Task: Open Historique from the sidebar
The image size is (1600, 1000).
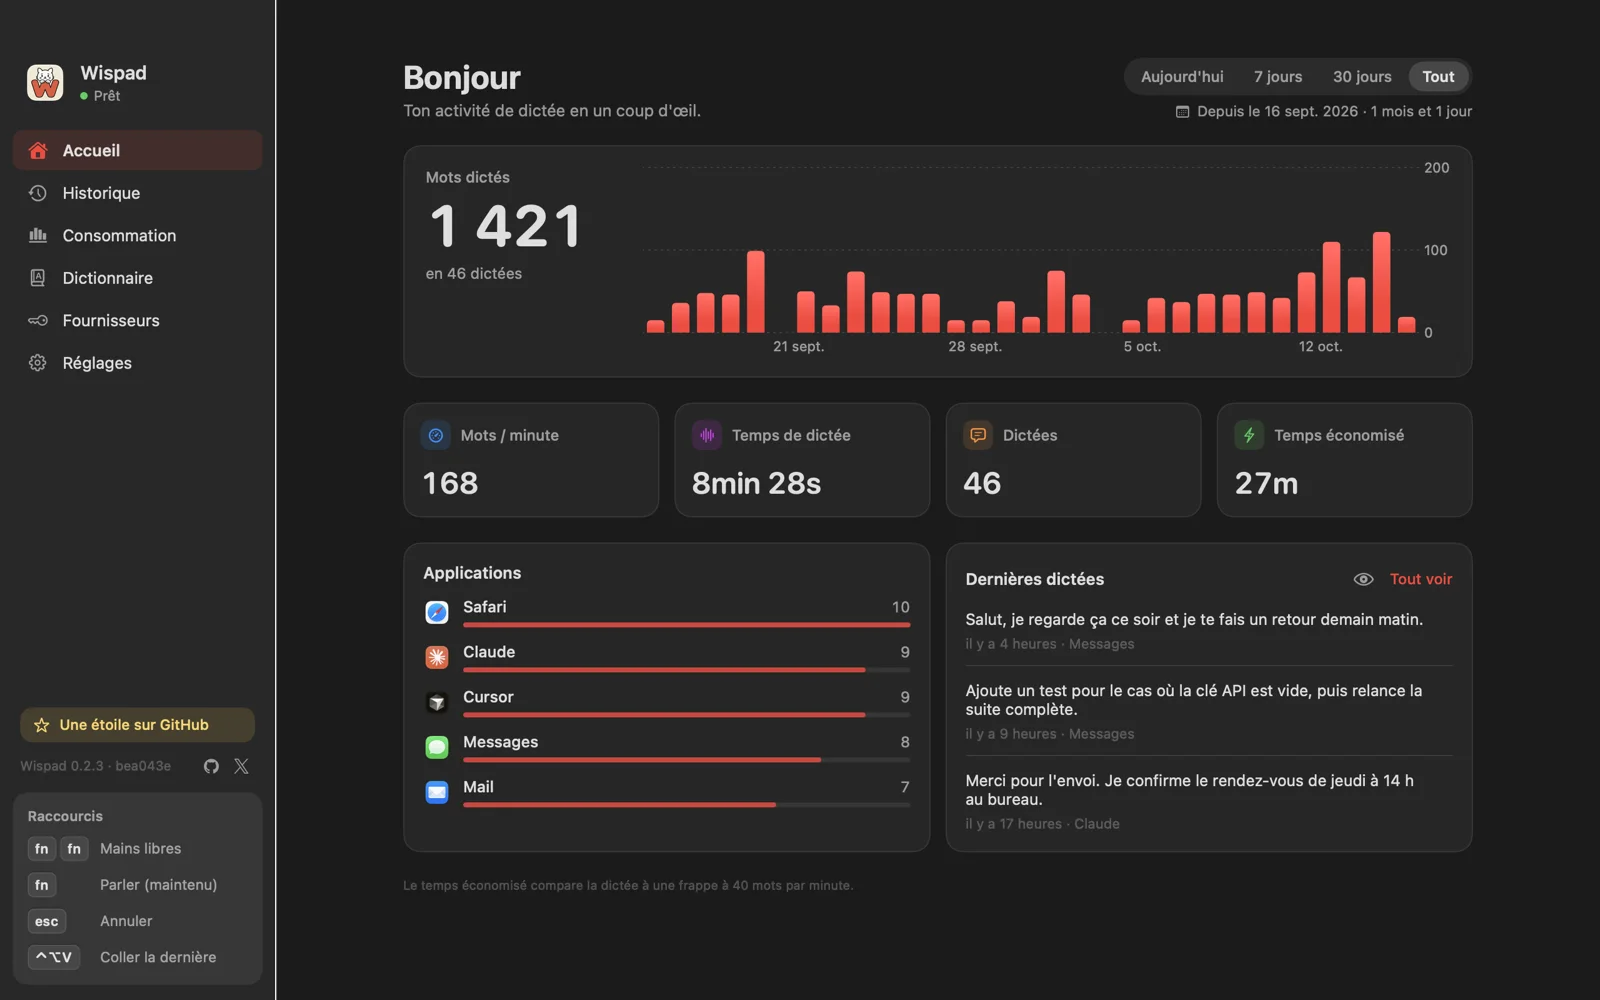Action: click(x=138, y=193)
